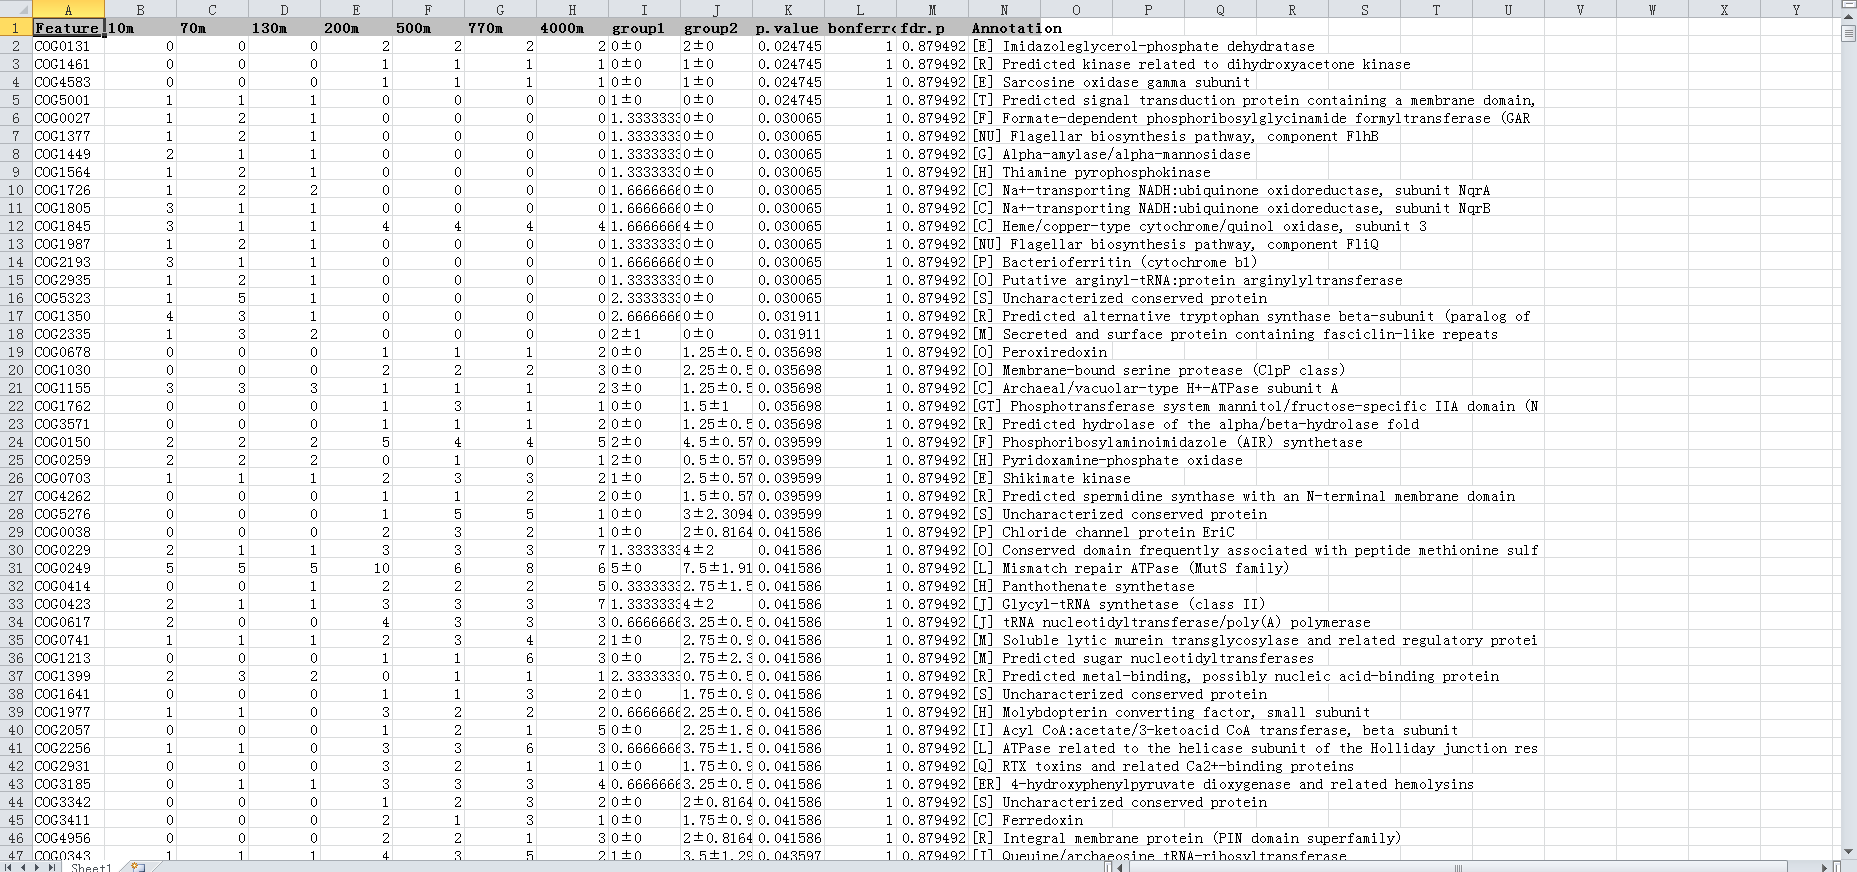Click the next sheet navigation arrow

pos(37,867)
